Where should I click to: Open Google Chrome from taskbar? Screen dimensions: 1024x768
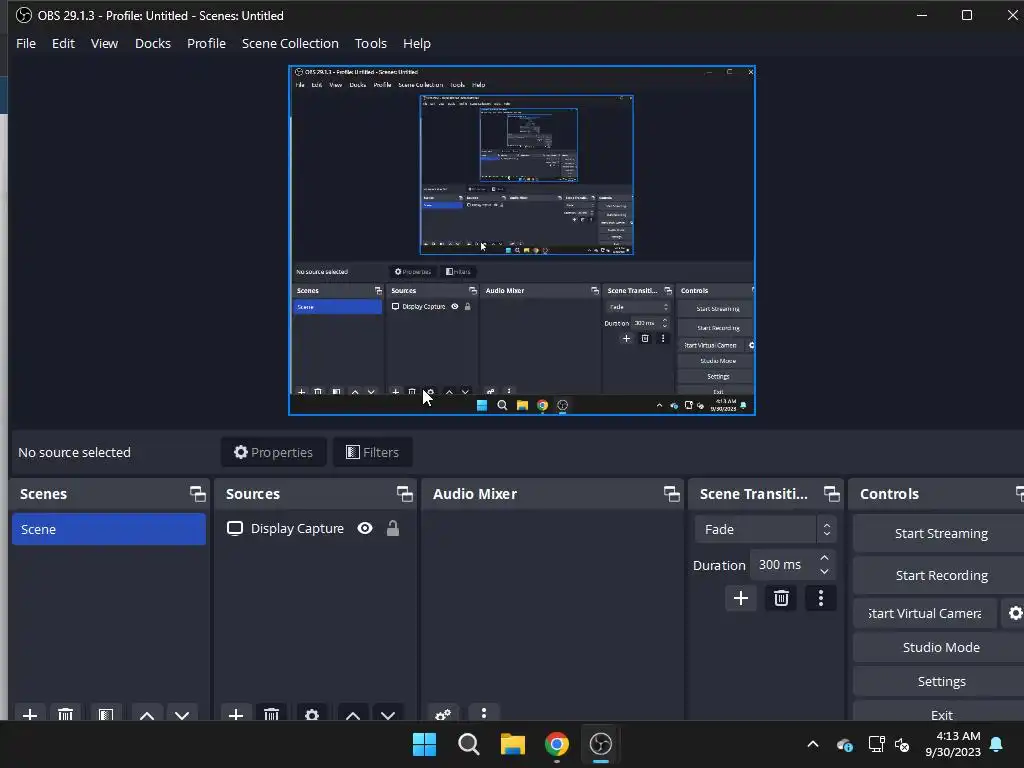click(556, 744)
